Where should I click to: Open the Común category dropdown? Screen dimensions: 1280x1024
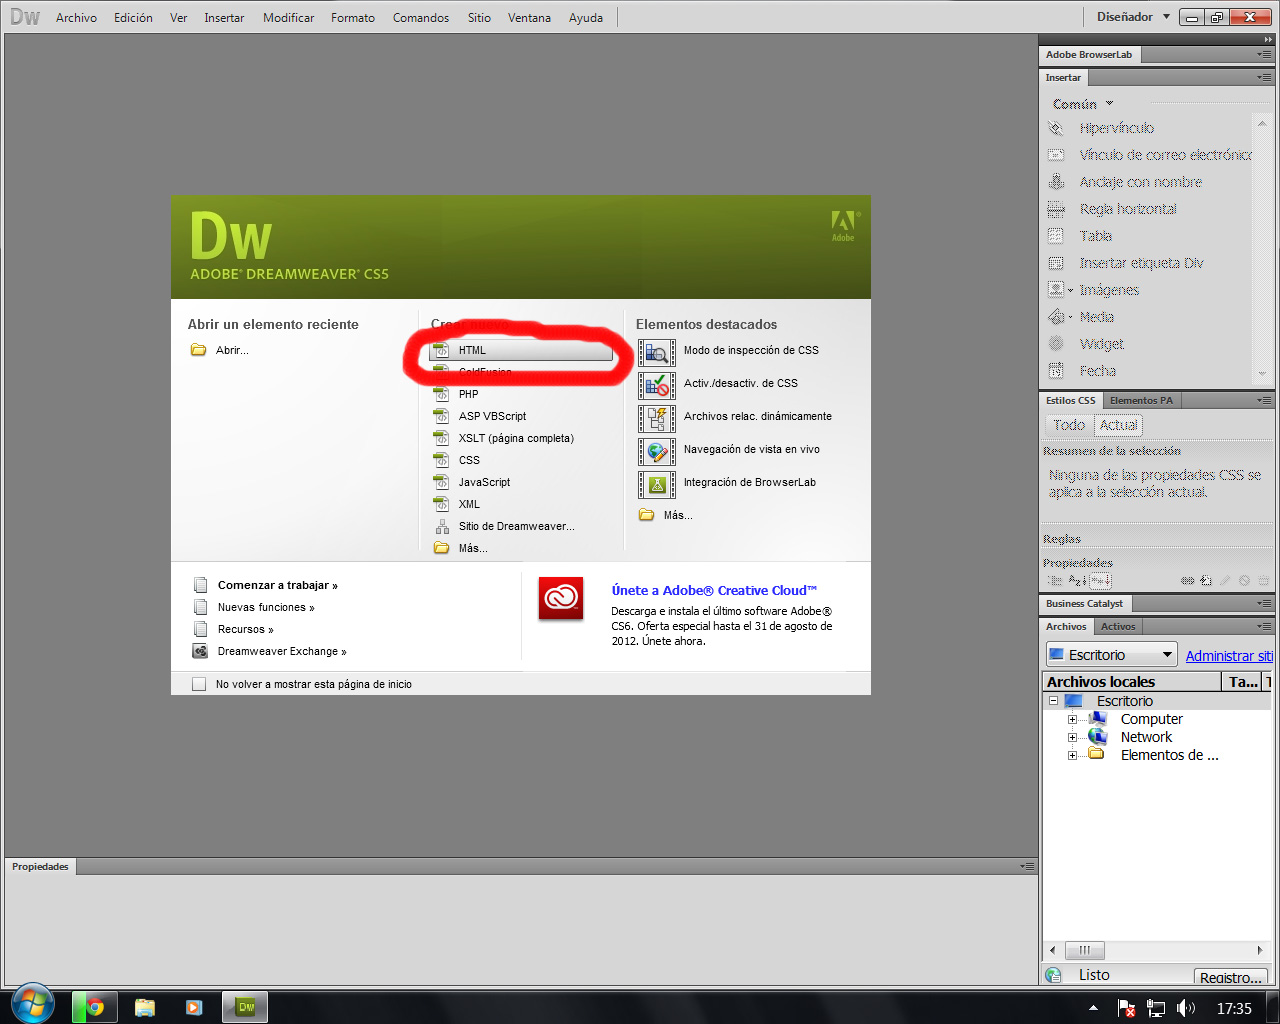coord(1081,103)
